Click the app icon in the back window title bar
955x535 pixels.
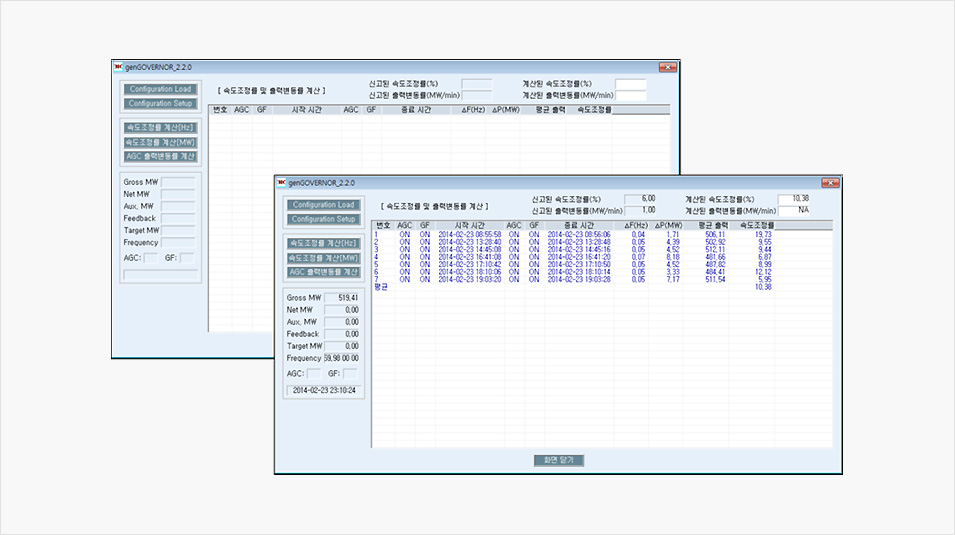(118, 67)
